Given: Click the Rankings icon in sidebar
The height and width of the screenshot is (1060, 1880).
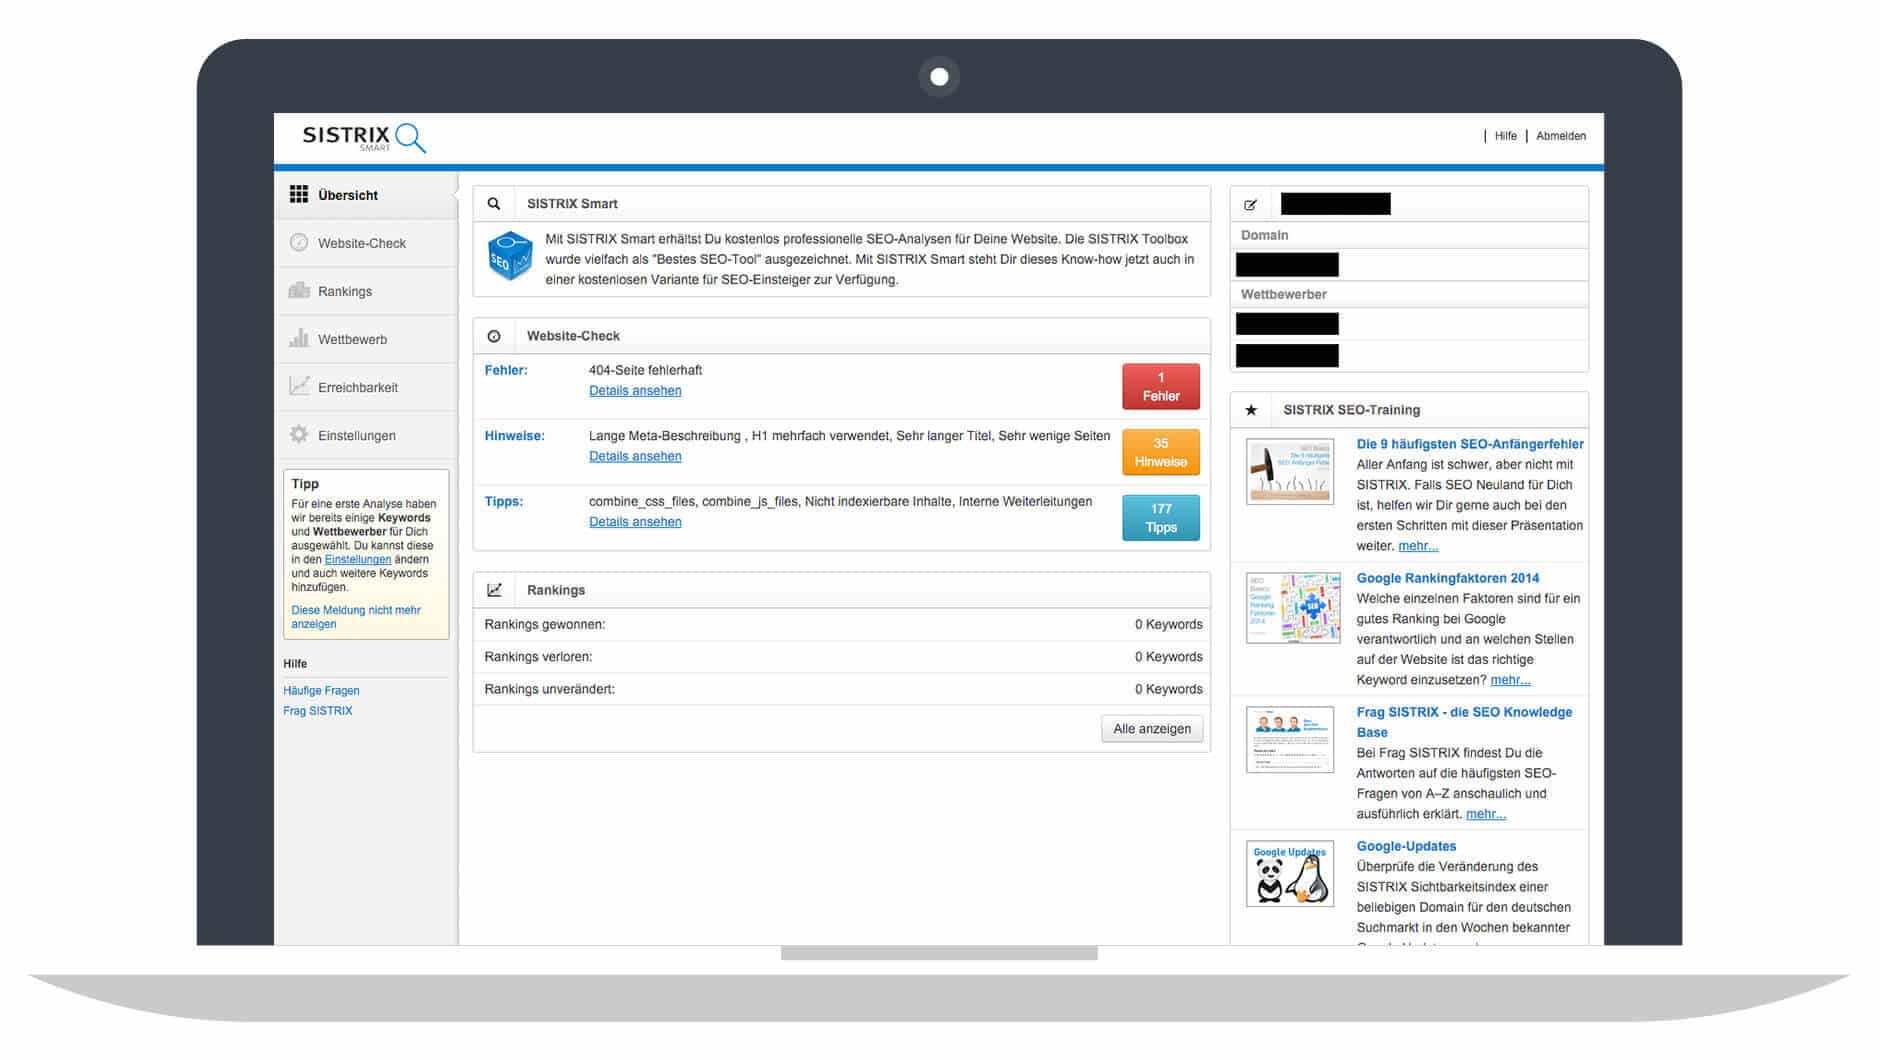Looking at the screenshot, I should [299, 290].
